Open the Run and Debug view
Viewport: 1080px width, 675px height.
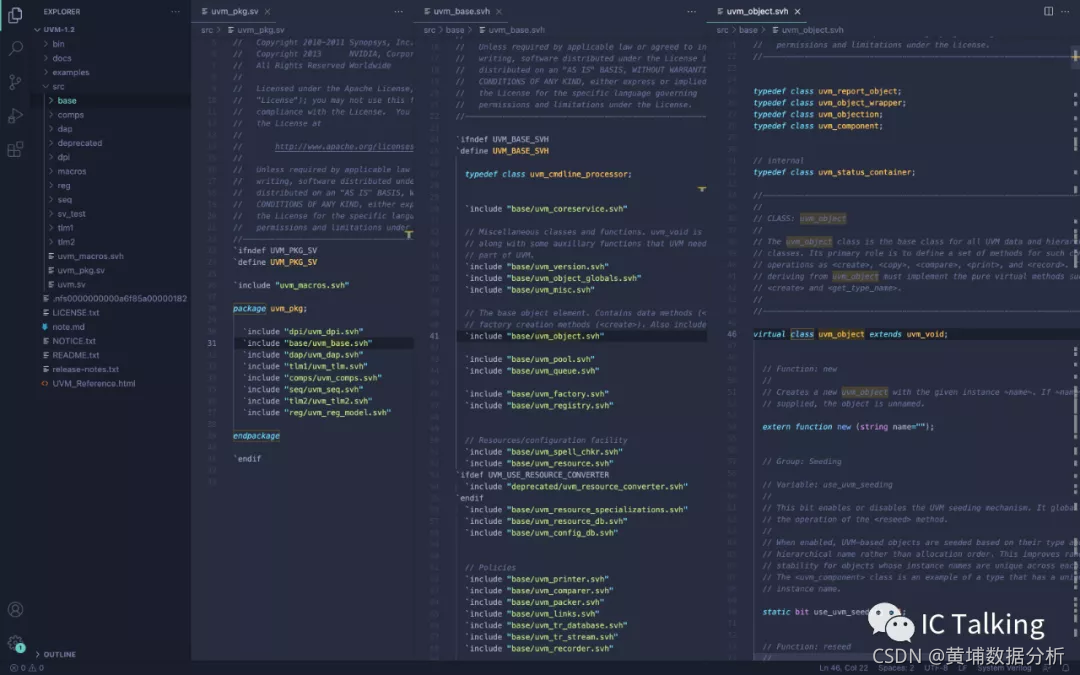(x=15, y=116)
